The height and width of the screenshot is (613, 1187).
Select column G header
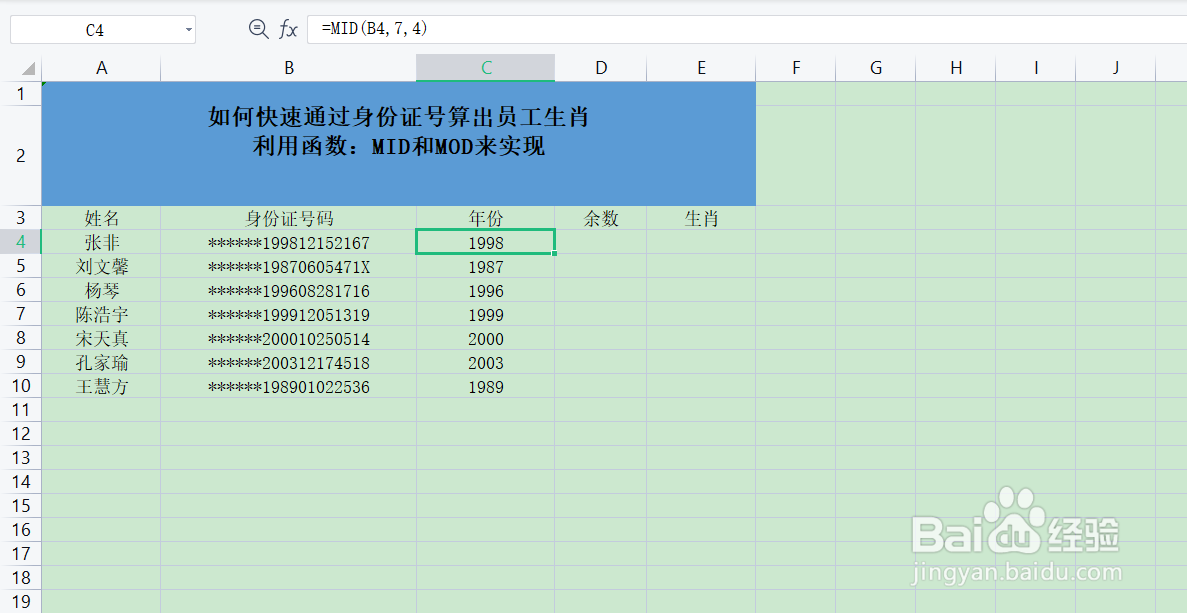[x=876, y=68]
